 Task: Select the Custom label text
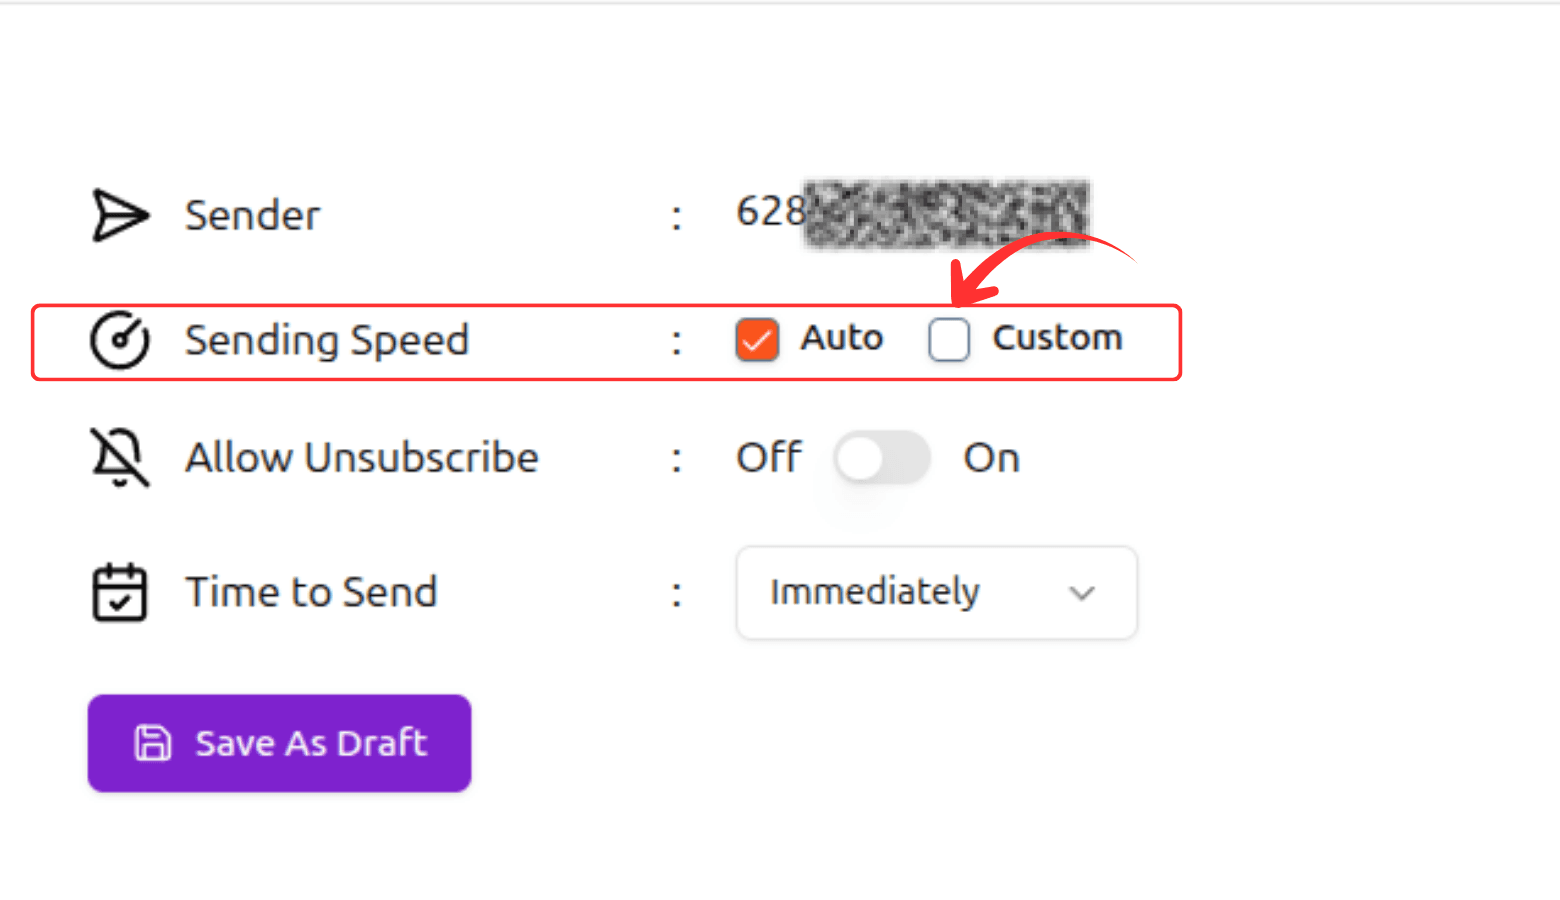pyautogui.click(x=1057, y=338)
